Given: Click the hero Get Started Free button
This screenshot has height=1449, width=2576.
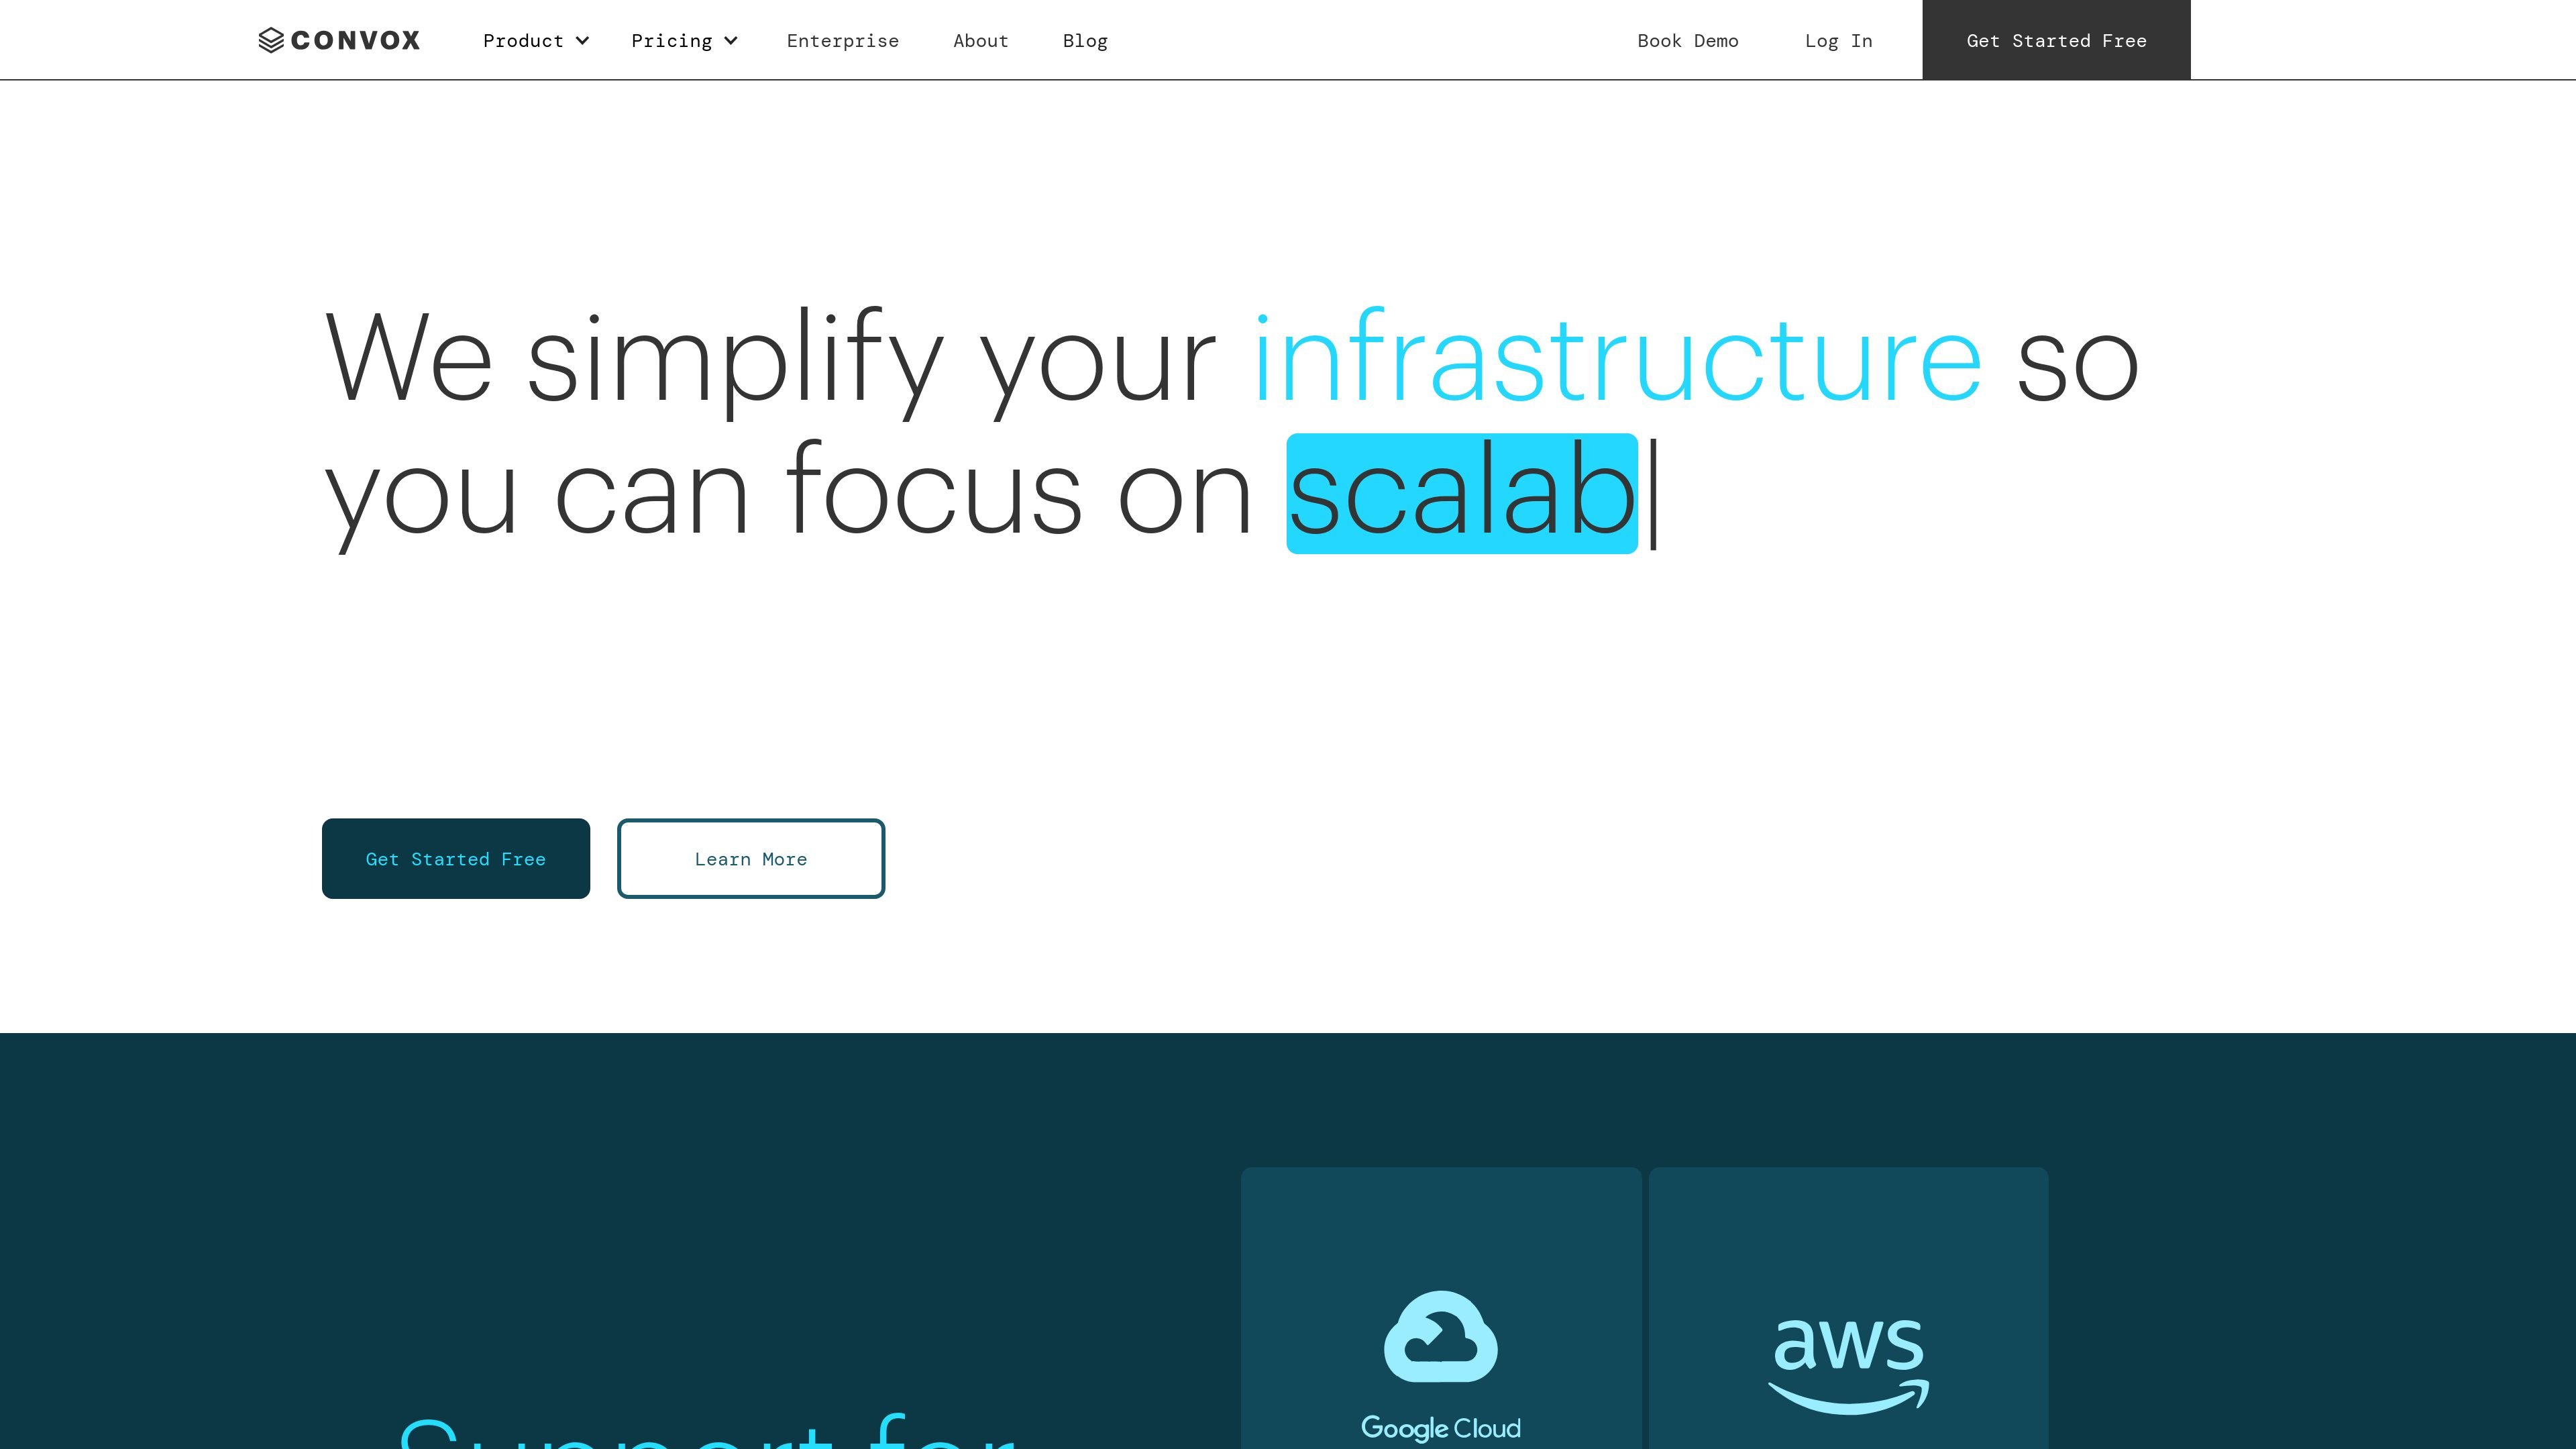Looking at the screenshot, I should pos(456,859).
